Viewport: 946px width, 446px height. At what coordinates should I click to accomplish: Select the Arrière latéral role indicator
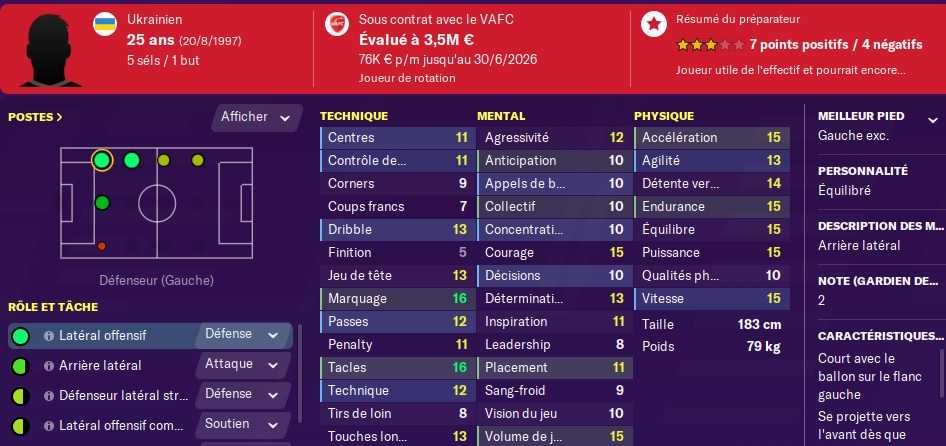coord(21,366)
